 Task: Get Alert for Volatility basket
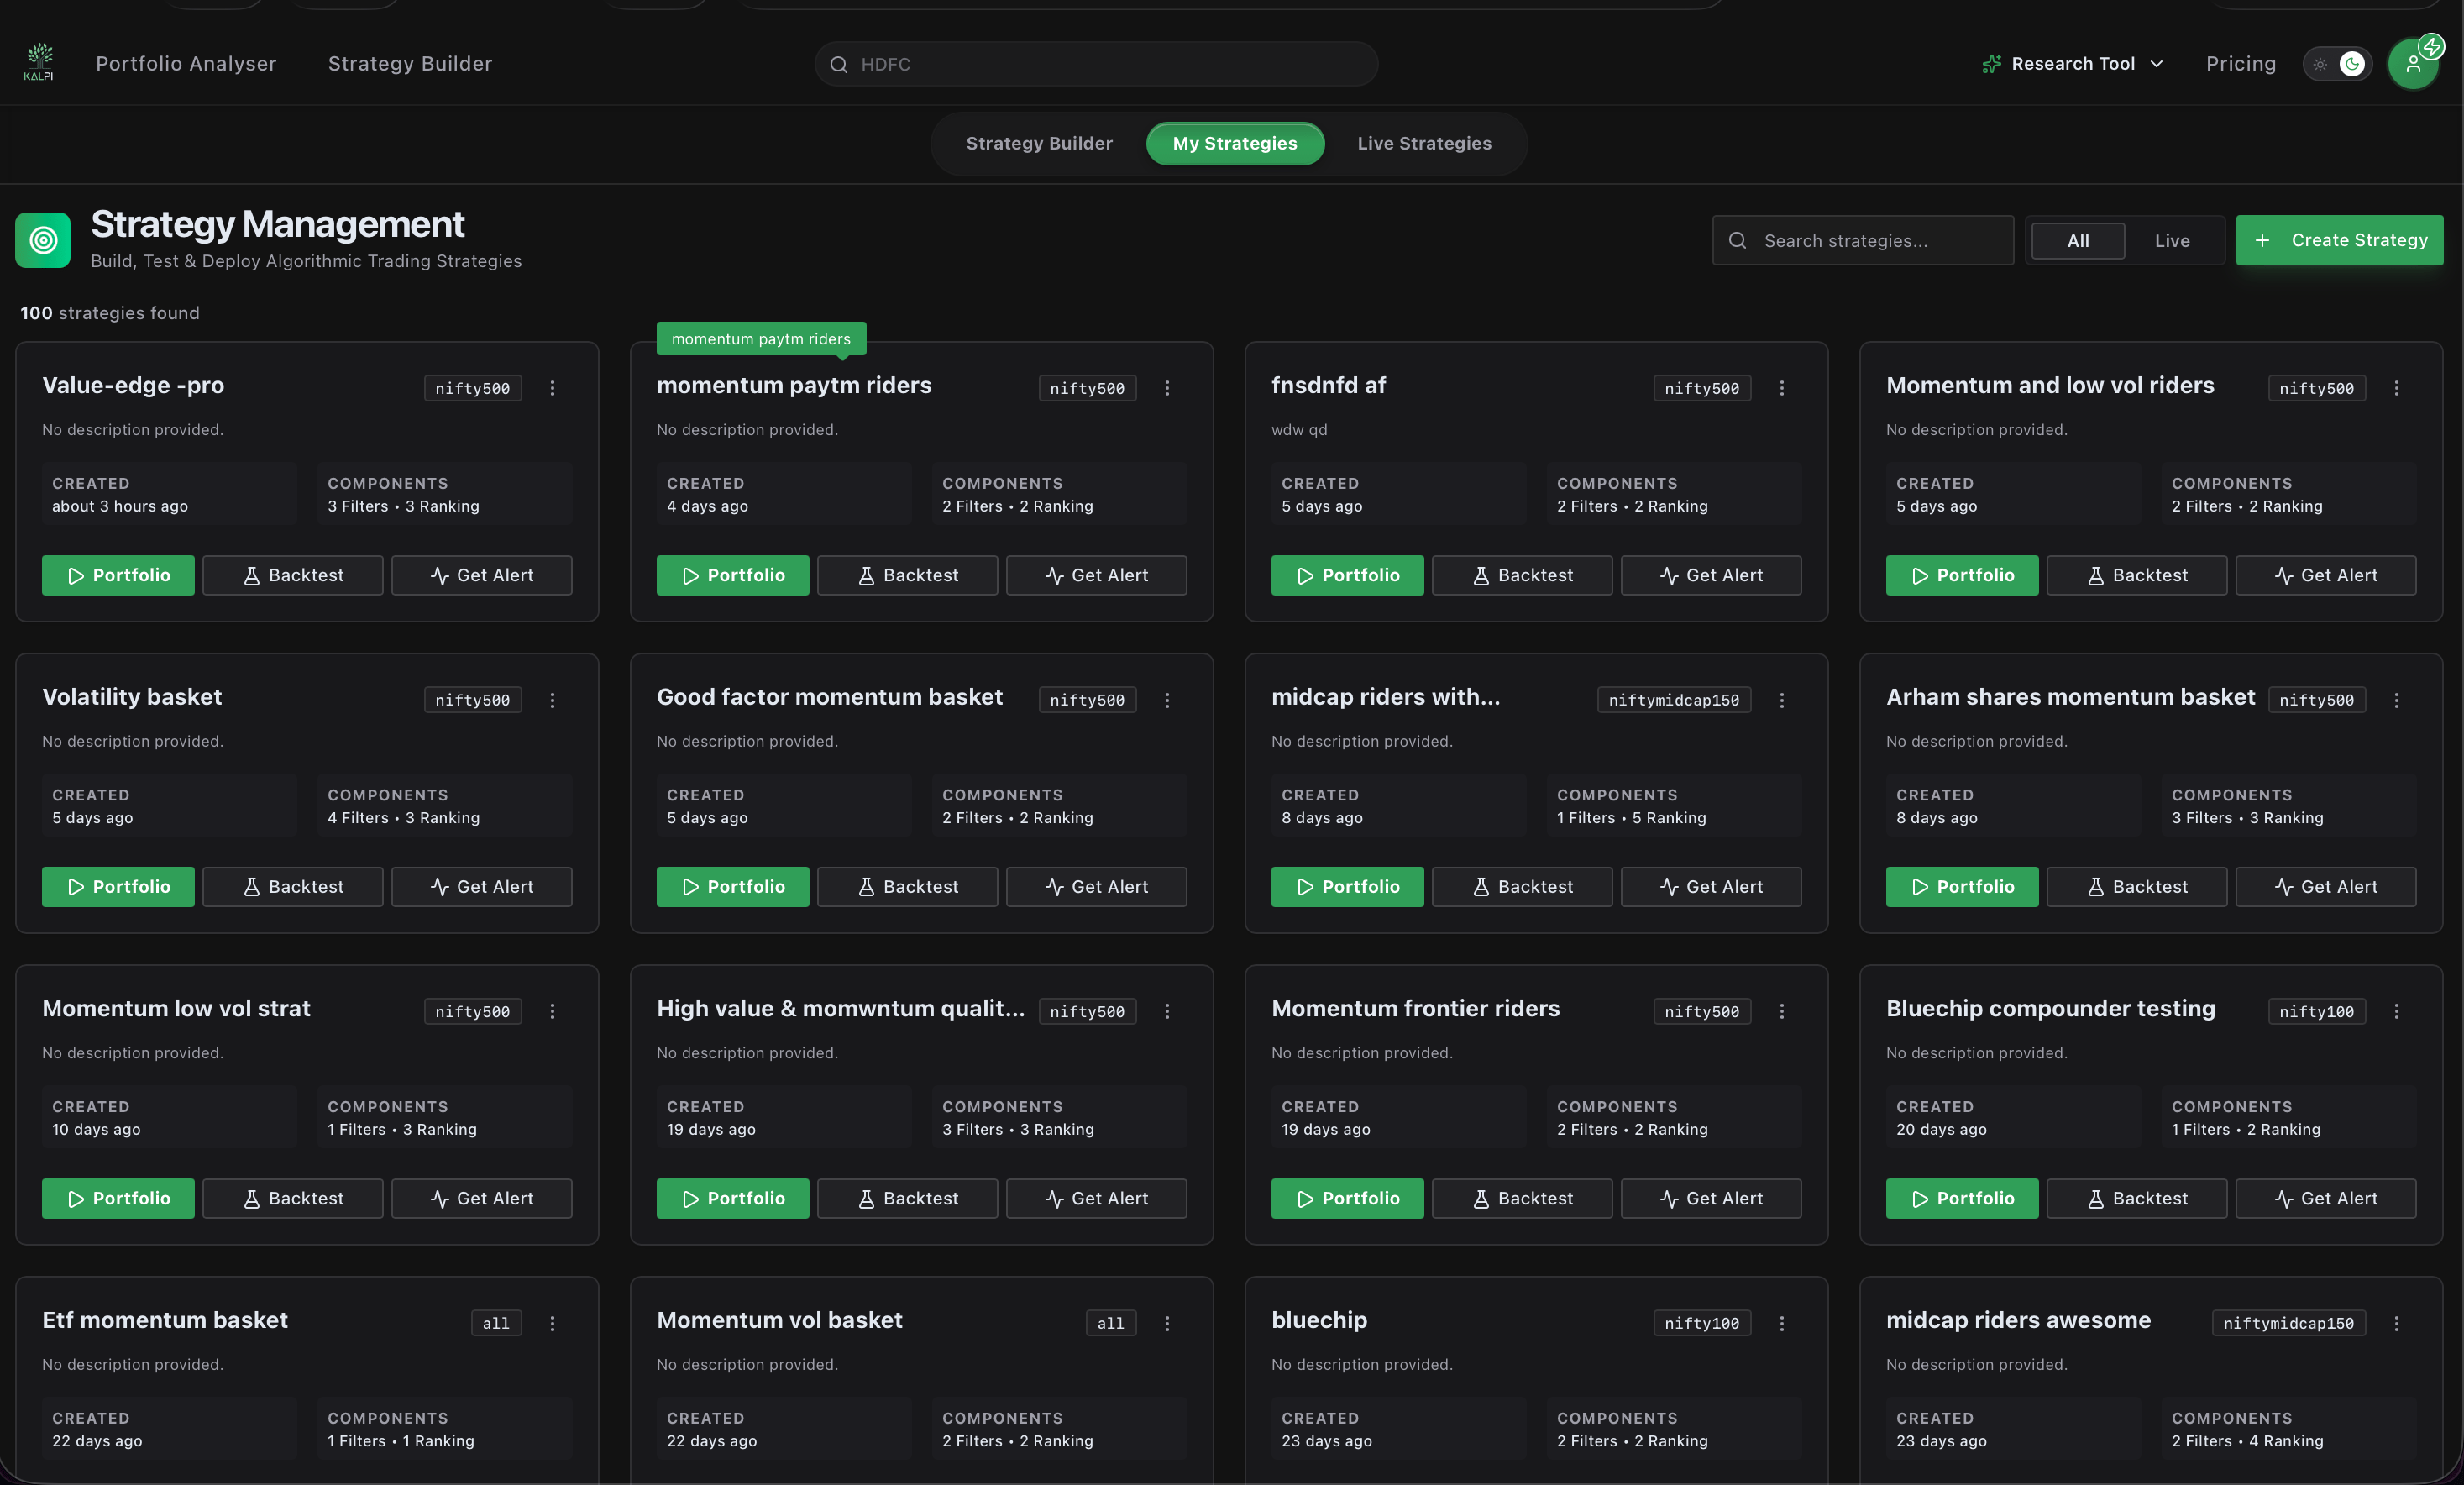tap(482, 887)
